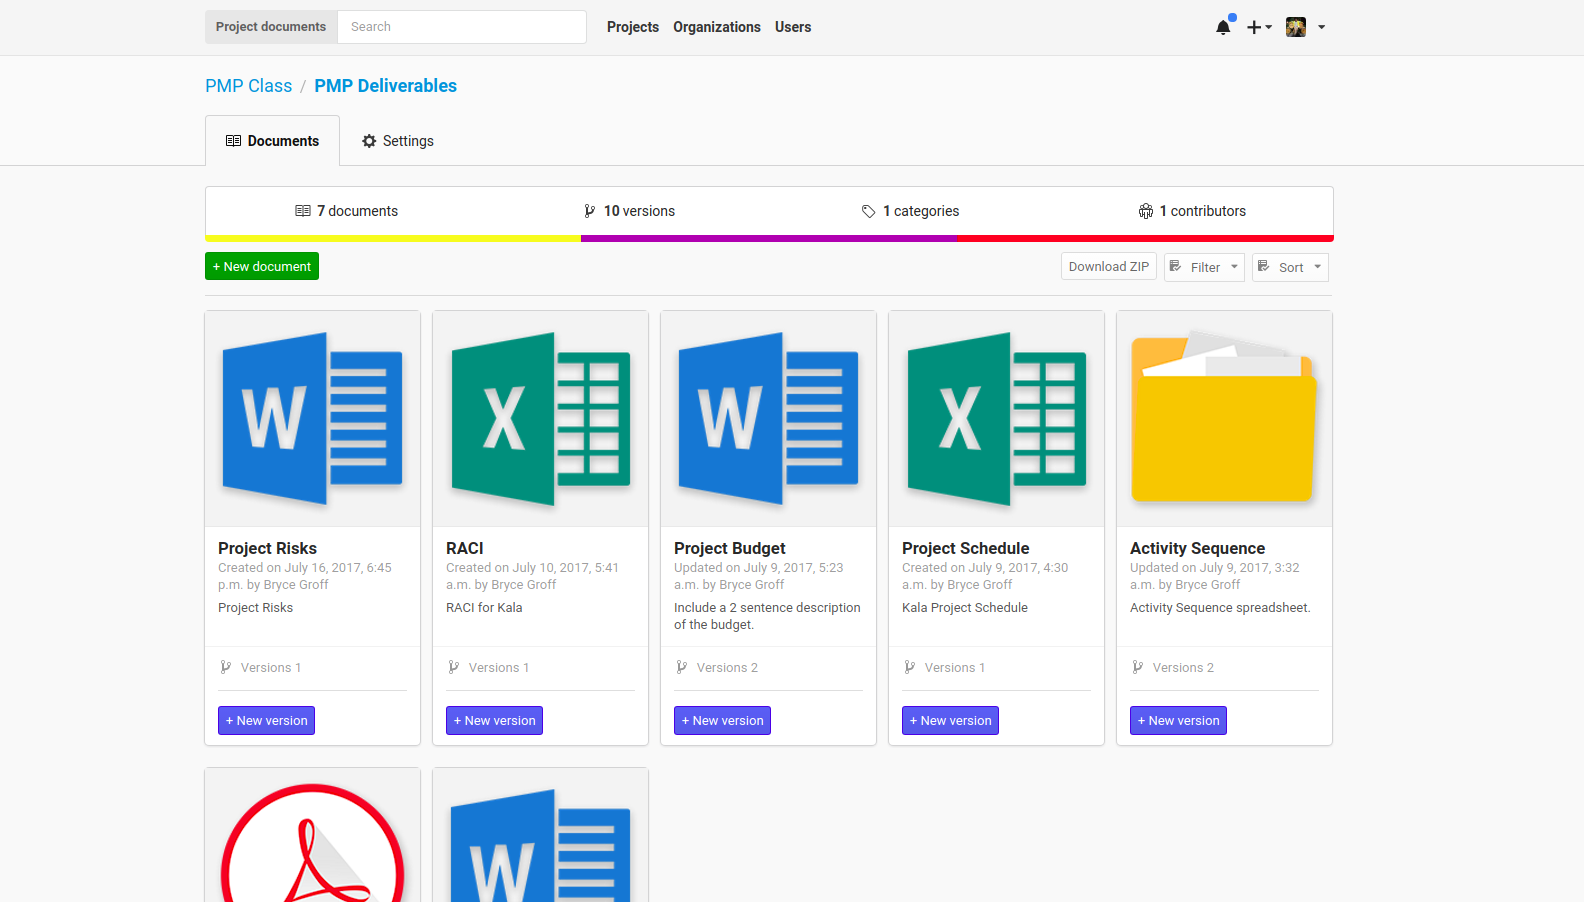Switch to the Settings tab
Viewport: 1584px width, 902px height.
coord(398,141)
